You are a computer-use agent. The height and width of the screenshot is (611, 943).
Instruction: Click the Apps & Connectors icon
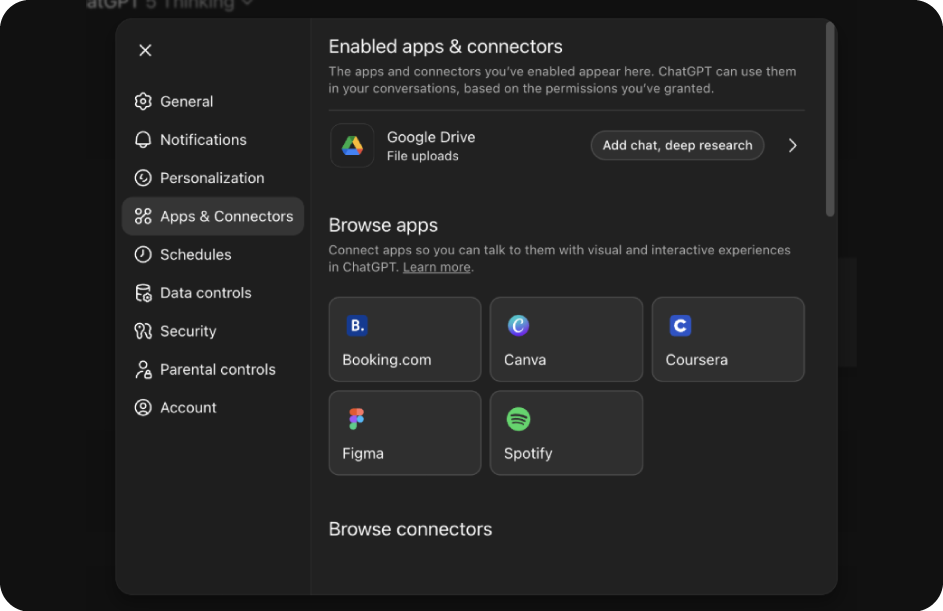pyautogui.click(x=143, y=216)
